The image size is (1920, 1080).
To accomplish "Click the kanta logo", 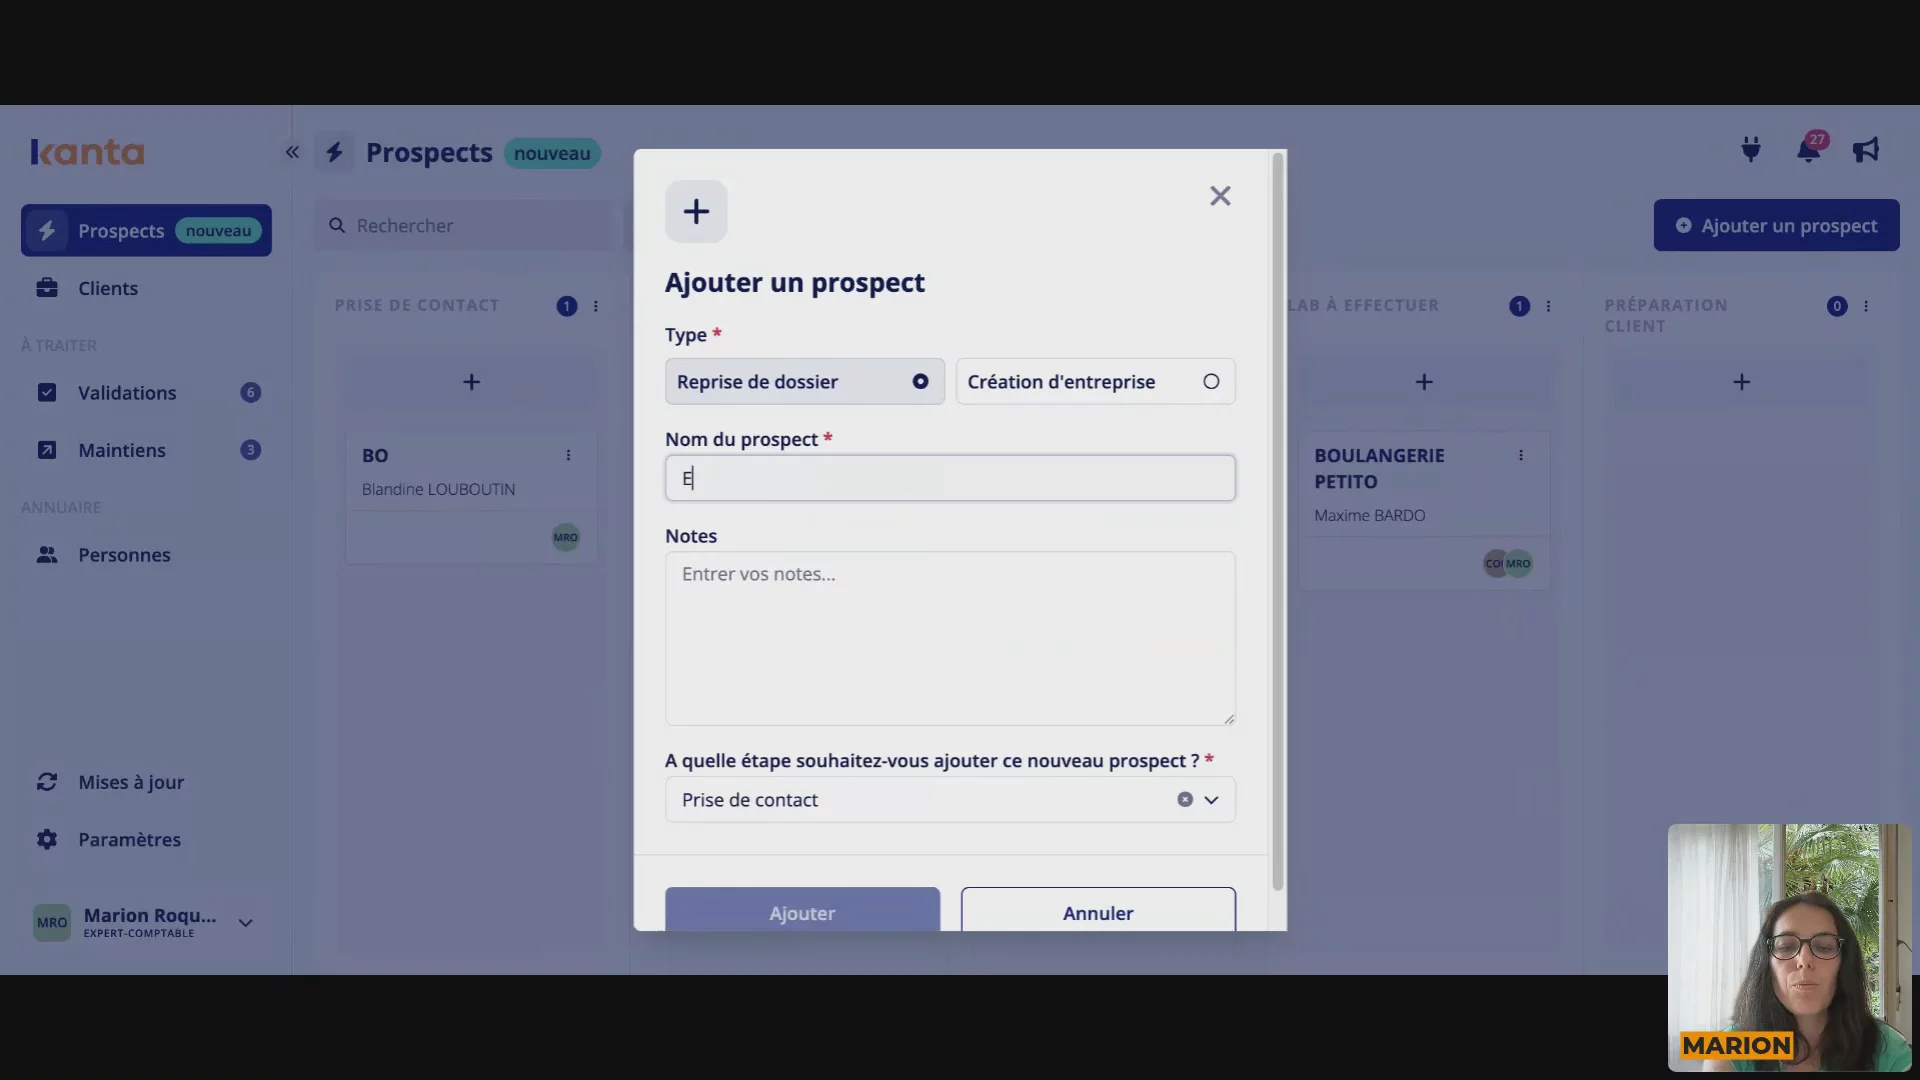I will (x=87, y=152).
